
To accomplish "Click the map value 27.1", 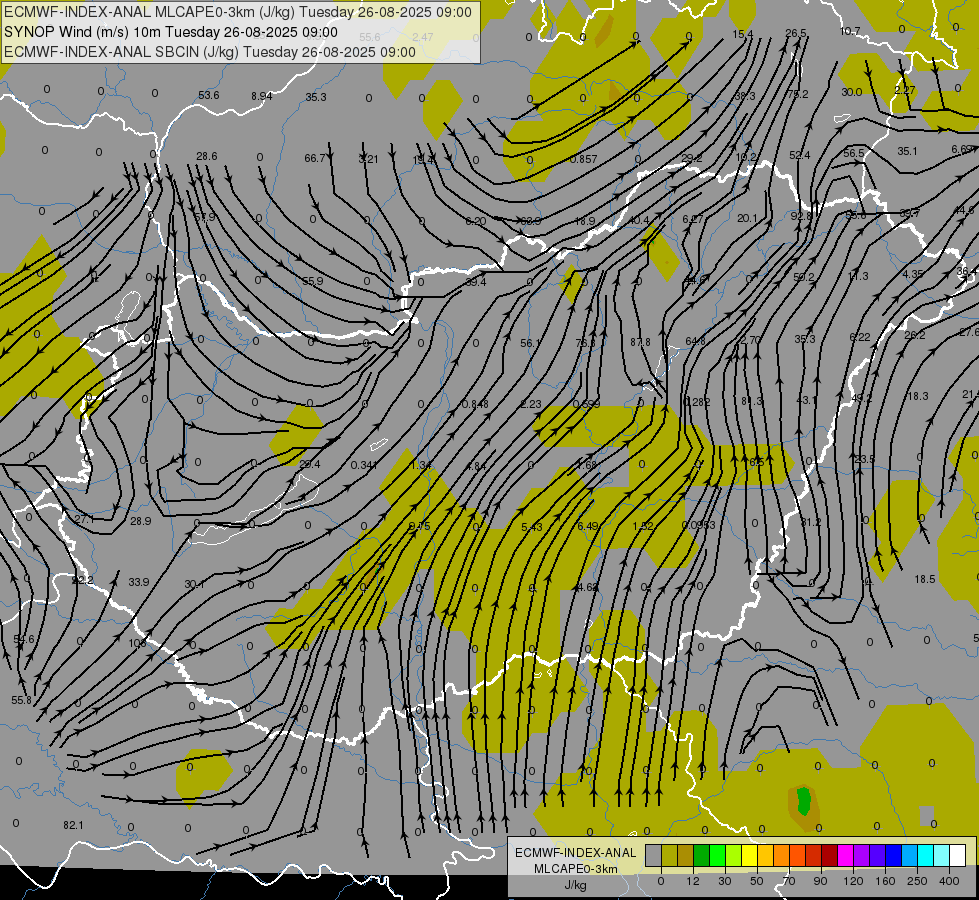I will (84, 519).
